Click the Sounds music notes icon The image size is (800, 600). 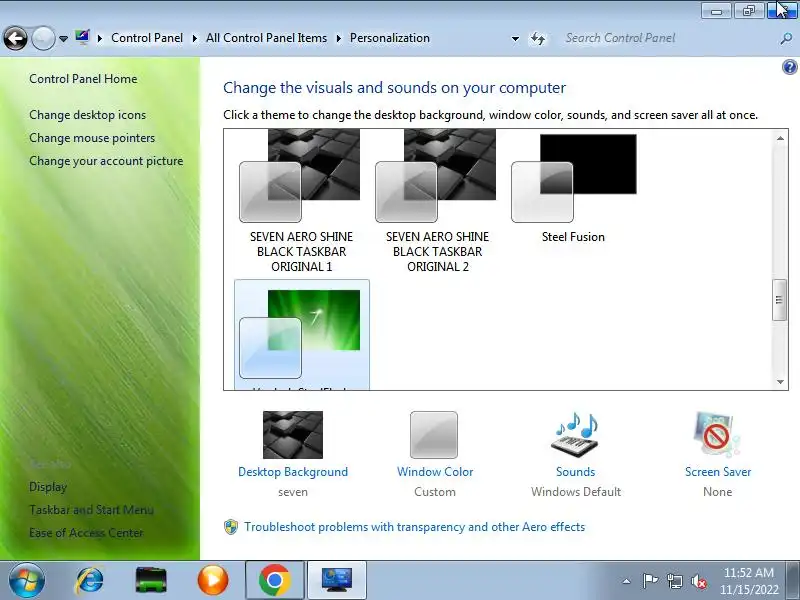coord(575,435)
